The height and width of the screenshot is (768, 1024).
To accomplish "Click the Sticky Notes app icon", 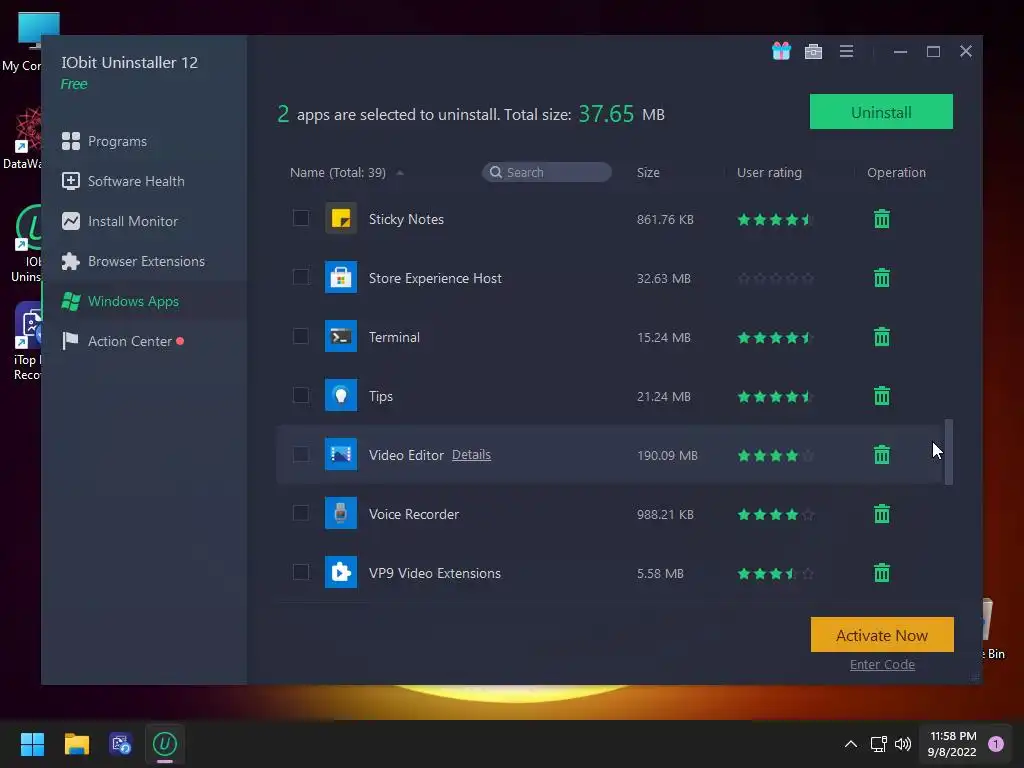I will tap(341, 218).
